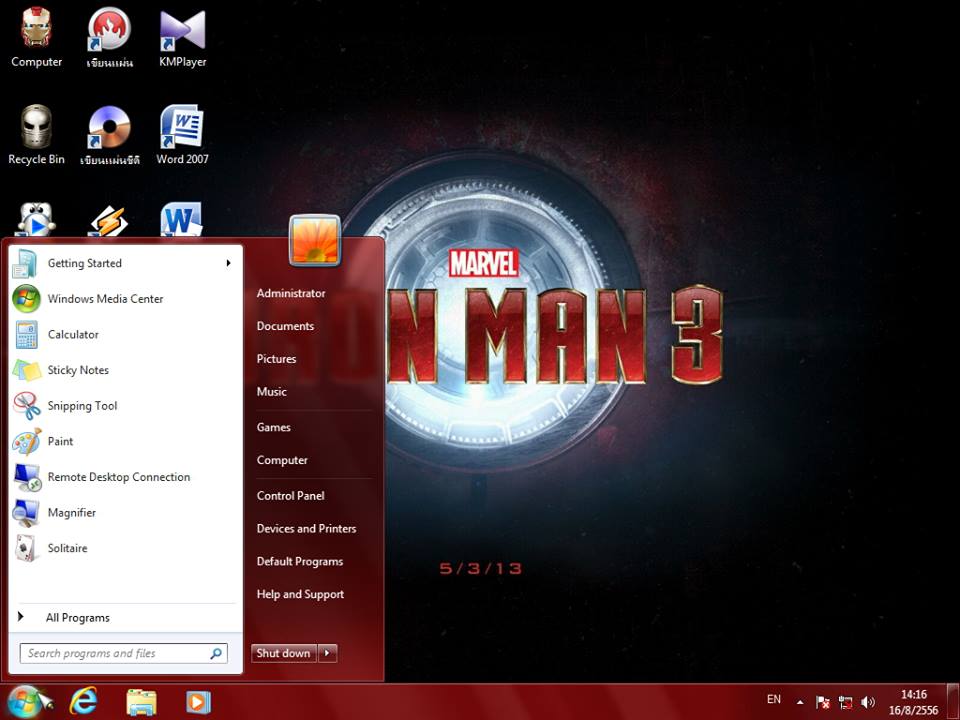Image resolution: width=960 pixels, height=720 pixels.
Task: Open the Shut down options arrow
Action: (328, 653)
